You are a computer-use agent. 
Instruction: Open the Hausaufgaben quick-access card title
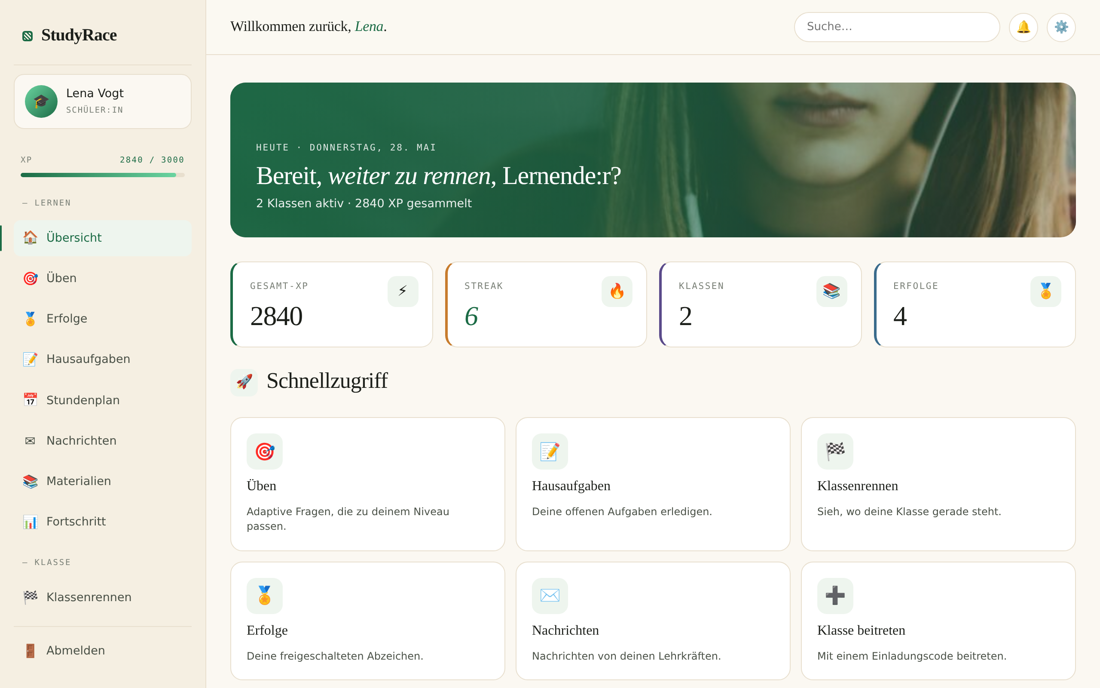571,486
